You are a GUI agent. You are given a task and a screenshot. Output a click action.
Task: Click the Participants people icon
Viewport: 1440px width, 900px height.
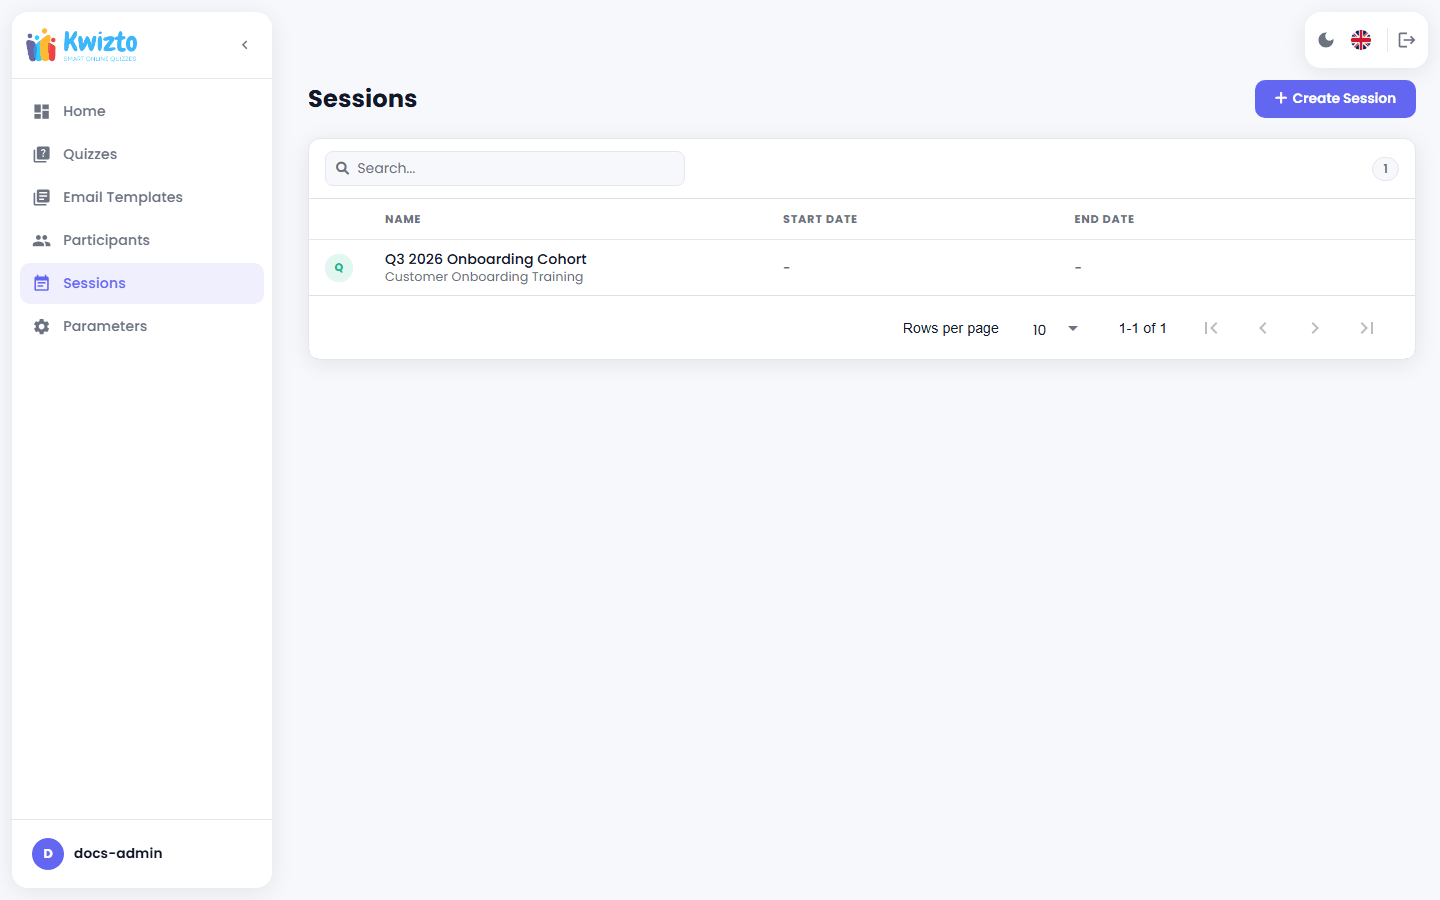(x=41, y=240)
